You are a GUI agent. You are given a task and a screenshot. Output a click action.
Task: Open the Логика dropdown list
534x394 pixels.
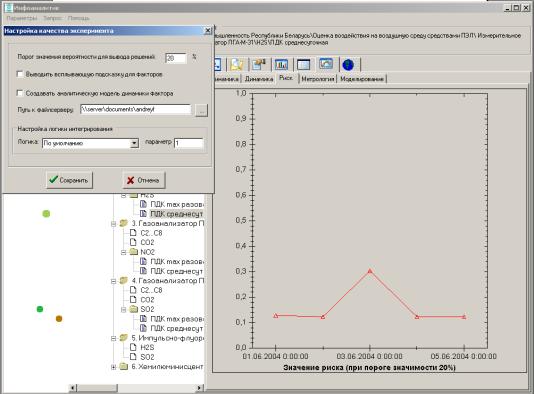(135, 143)
